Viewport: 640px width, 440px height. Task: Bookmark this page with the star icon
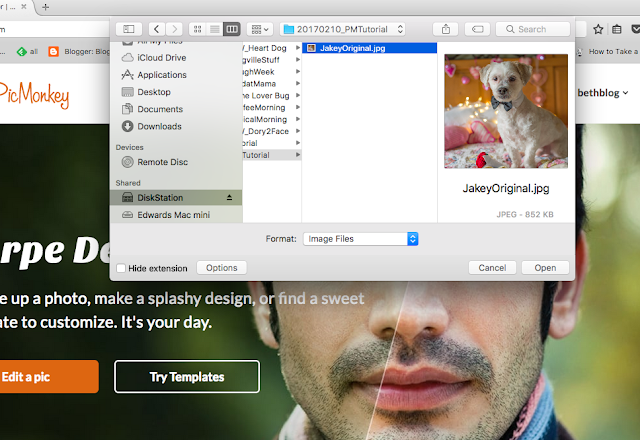(598, 29)
